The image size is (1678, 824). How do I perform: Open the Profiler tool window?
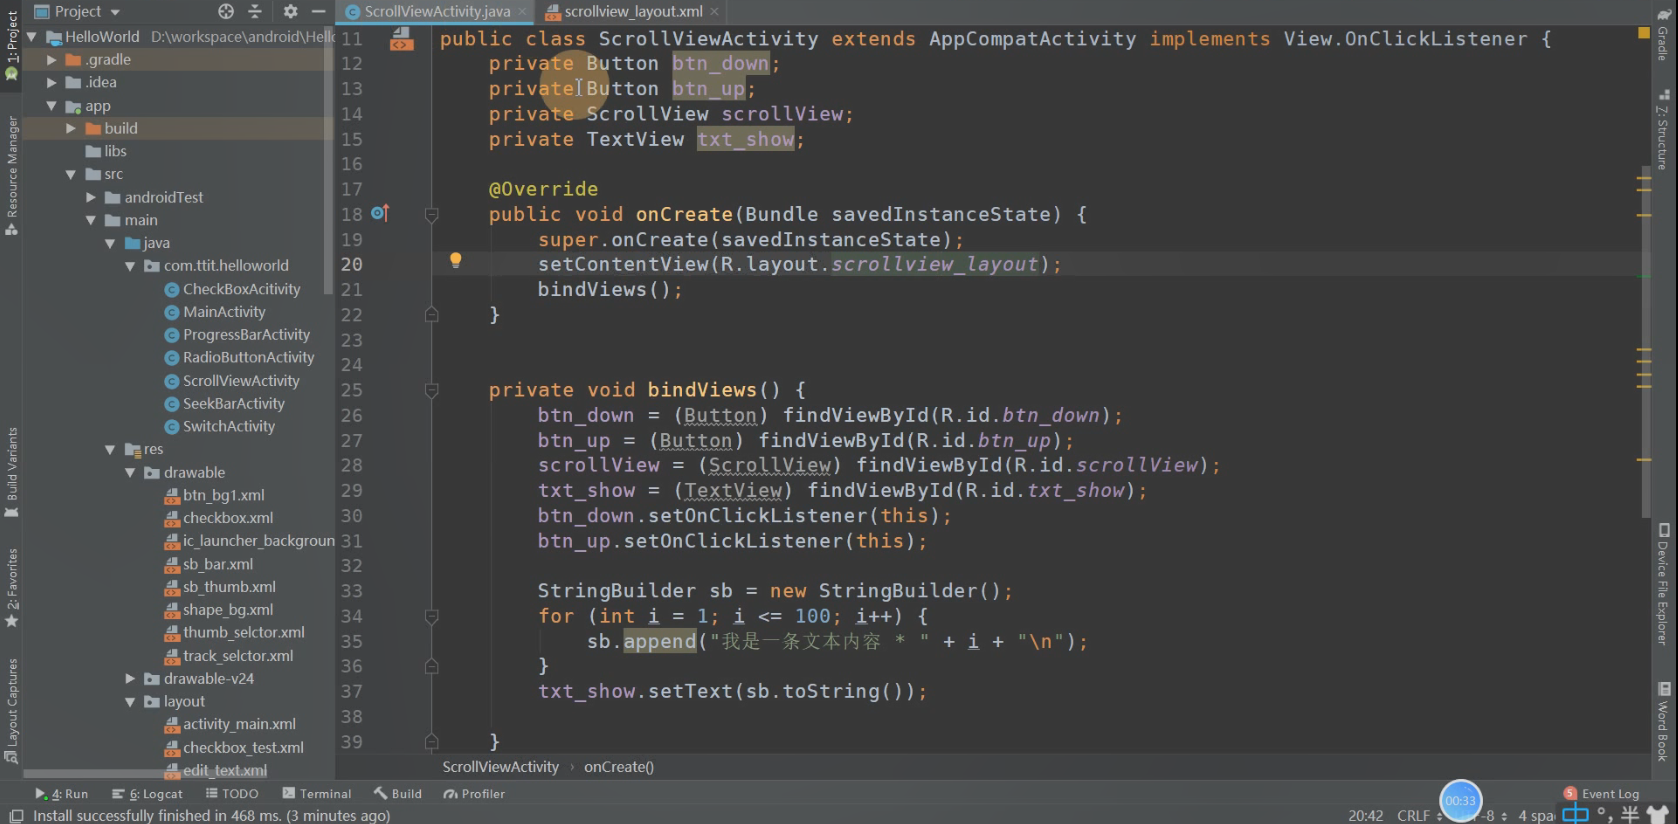click(x=475, y=794)
